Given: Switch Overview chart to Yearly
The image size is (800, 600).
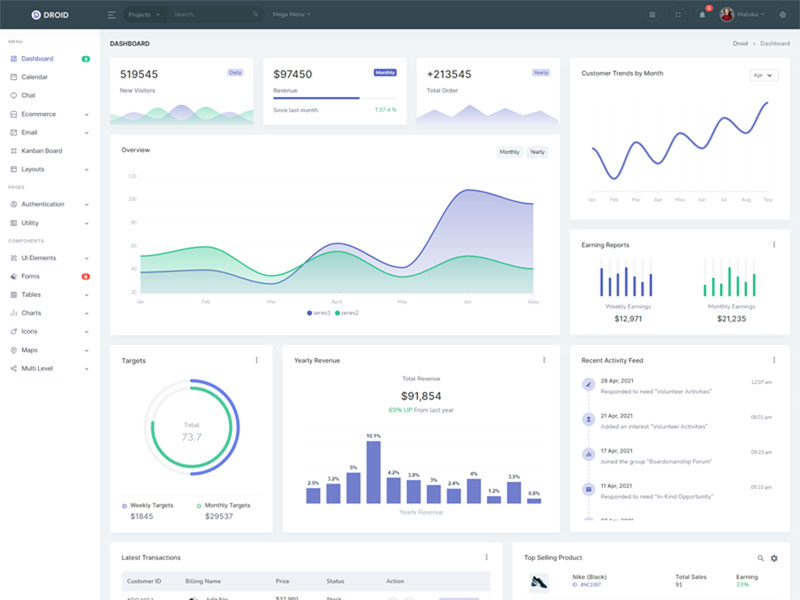Looking at the screenshot, I should [x=537, y=152].
